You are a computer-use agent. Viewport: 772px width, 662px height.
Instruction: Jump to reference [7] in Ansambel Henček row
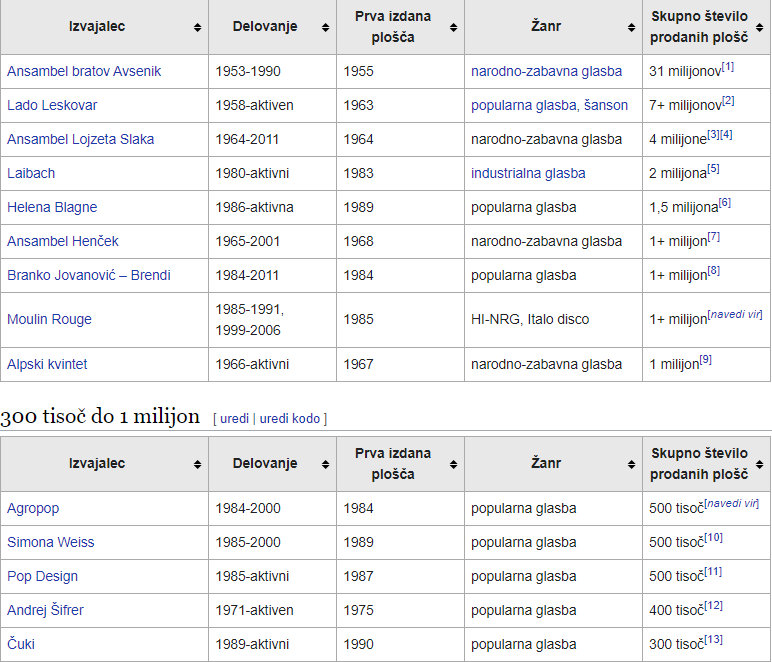point(714,237)
